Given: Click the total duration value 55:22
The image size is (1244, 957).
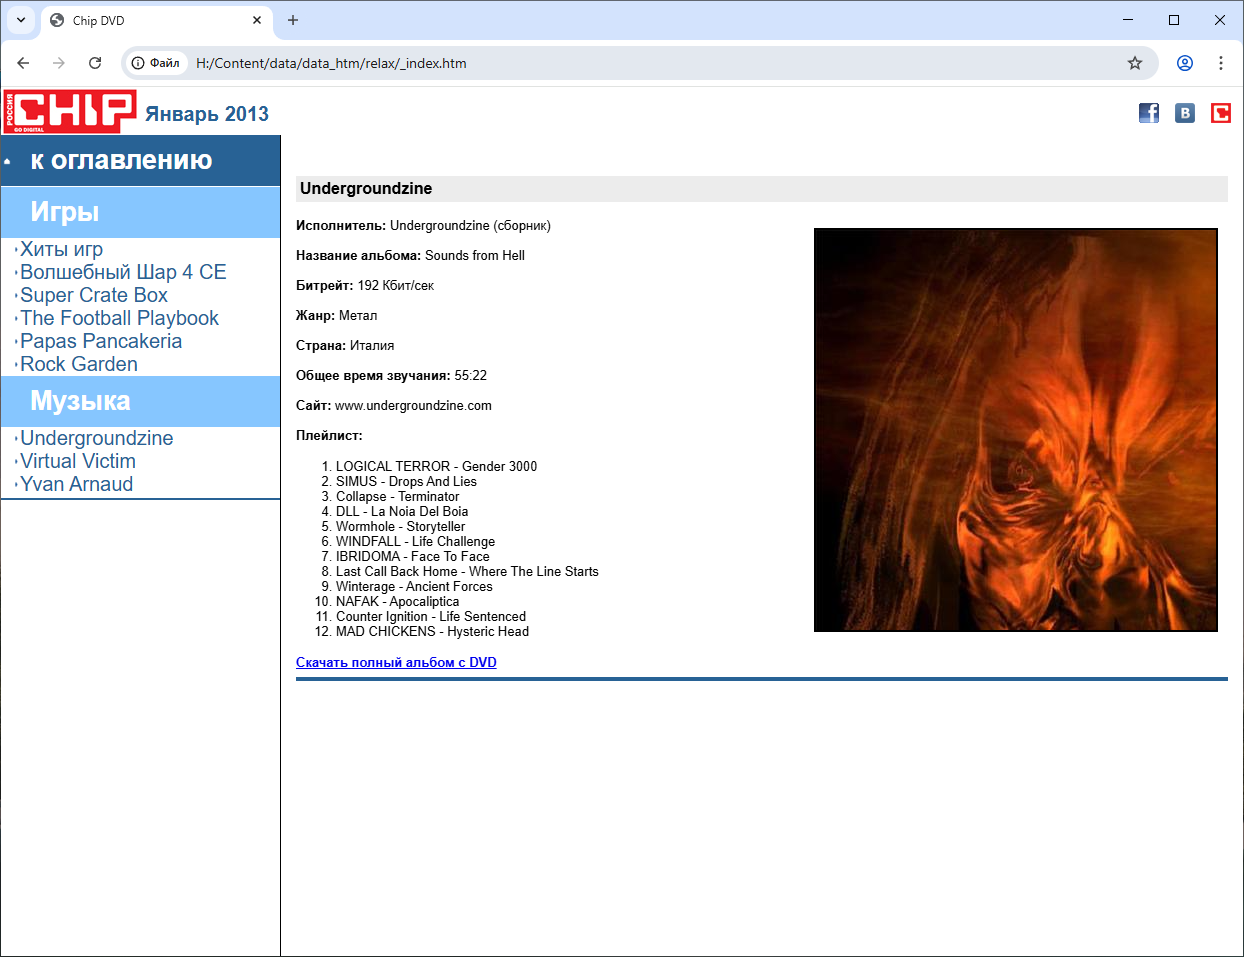Looking at the screenshot, I should 471,375.
